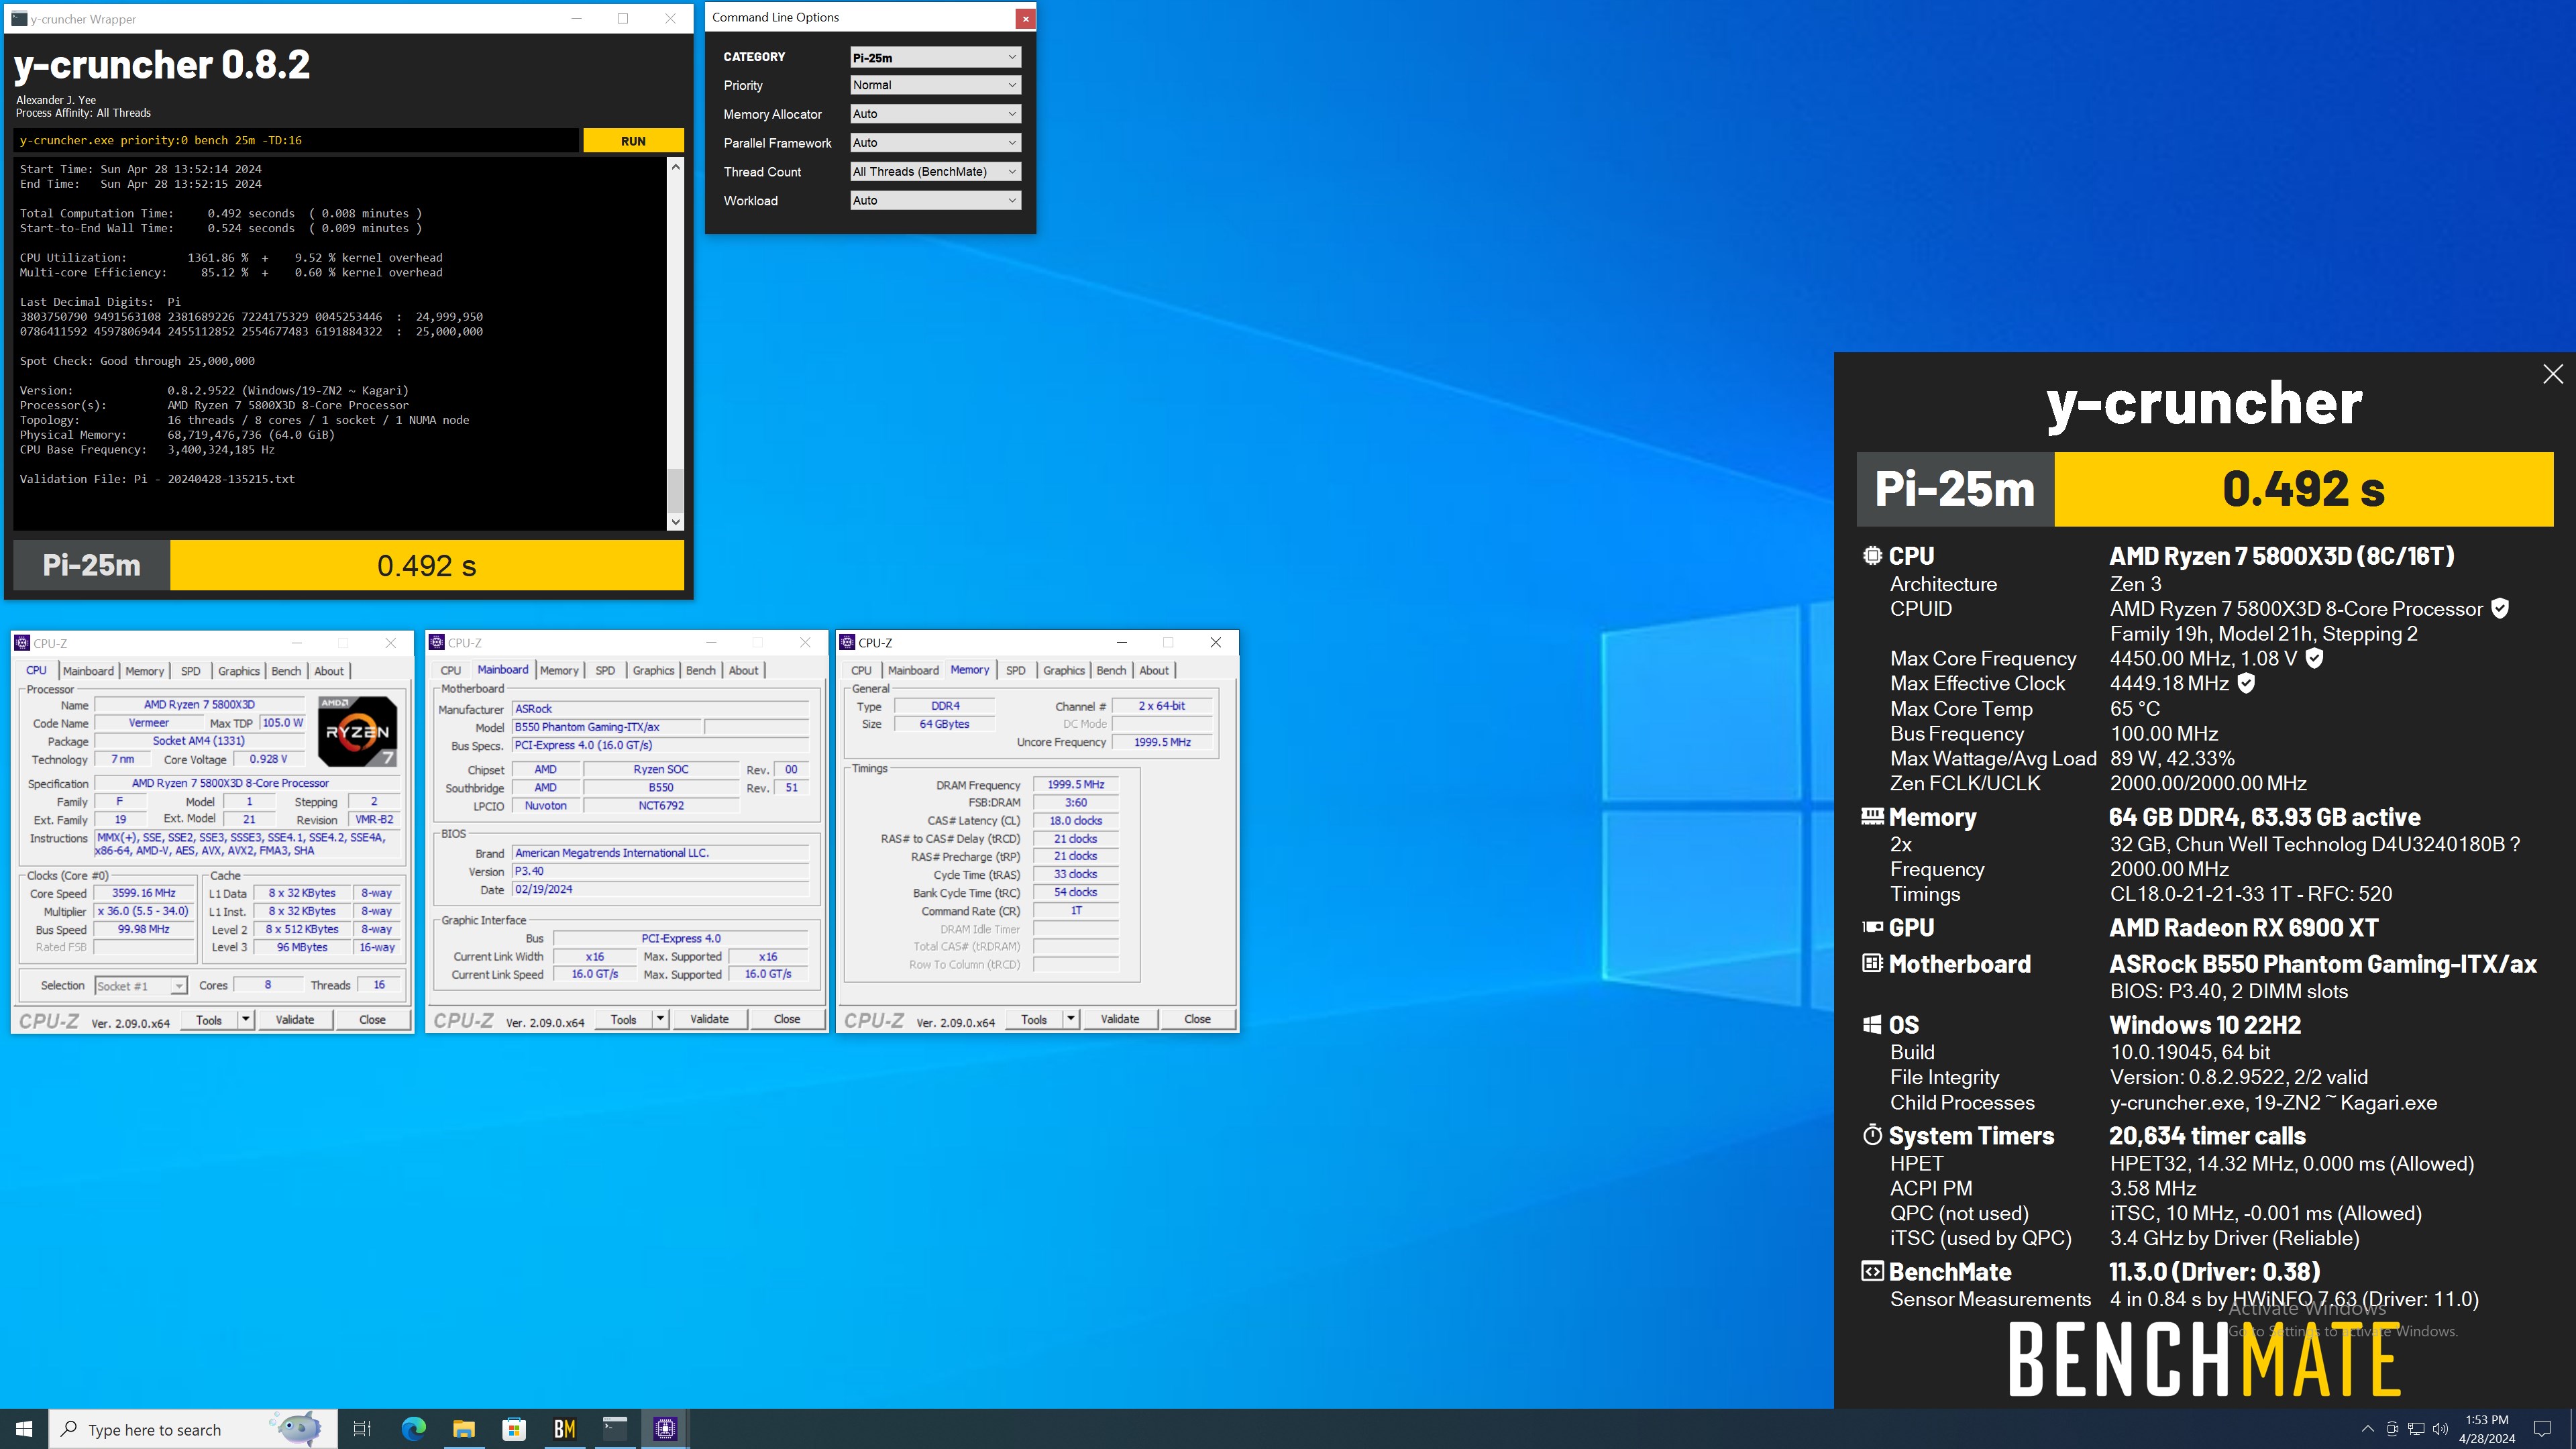The width and height of the screenshot is (2576, 1449).
Task: Open Task View on the taskbar
Action: 362,1429
